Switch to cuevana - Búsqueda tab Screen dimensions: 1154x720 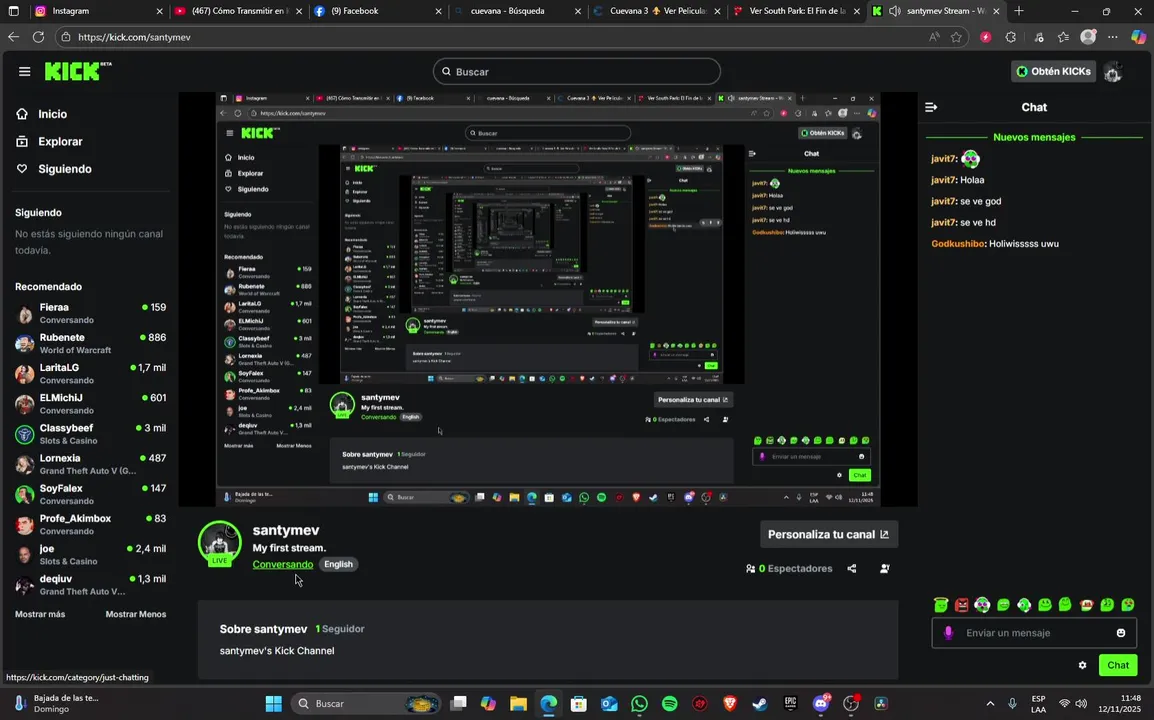517,11
